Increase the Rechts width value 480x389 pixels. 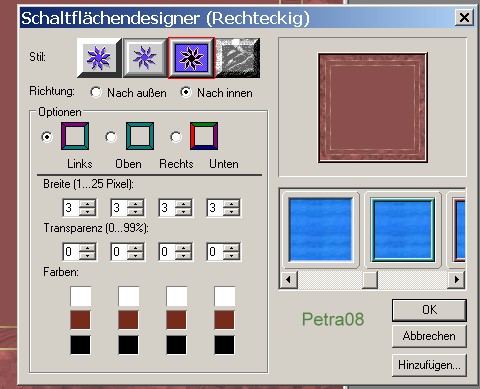click(184, 204)
